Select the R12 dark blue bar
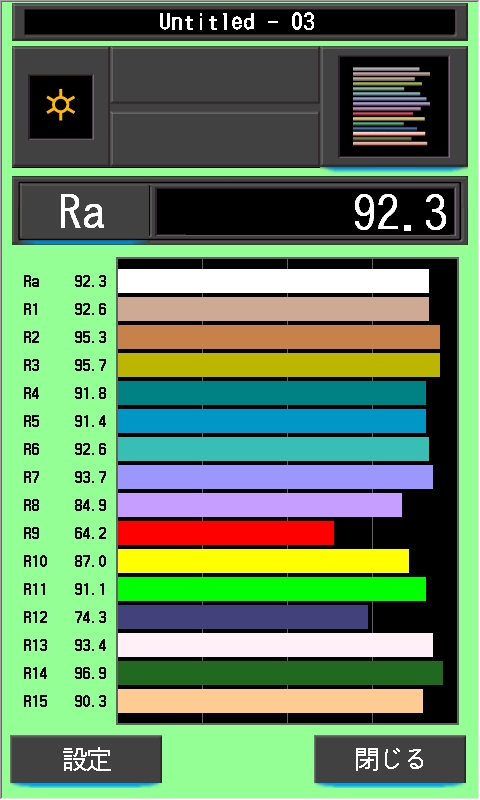This screenshot has height=800, width=480. (243, 617)
